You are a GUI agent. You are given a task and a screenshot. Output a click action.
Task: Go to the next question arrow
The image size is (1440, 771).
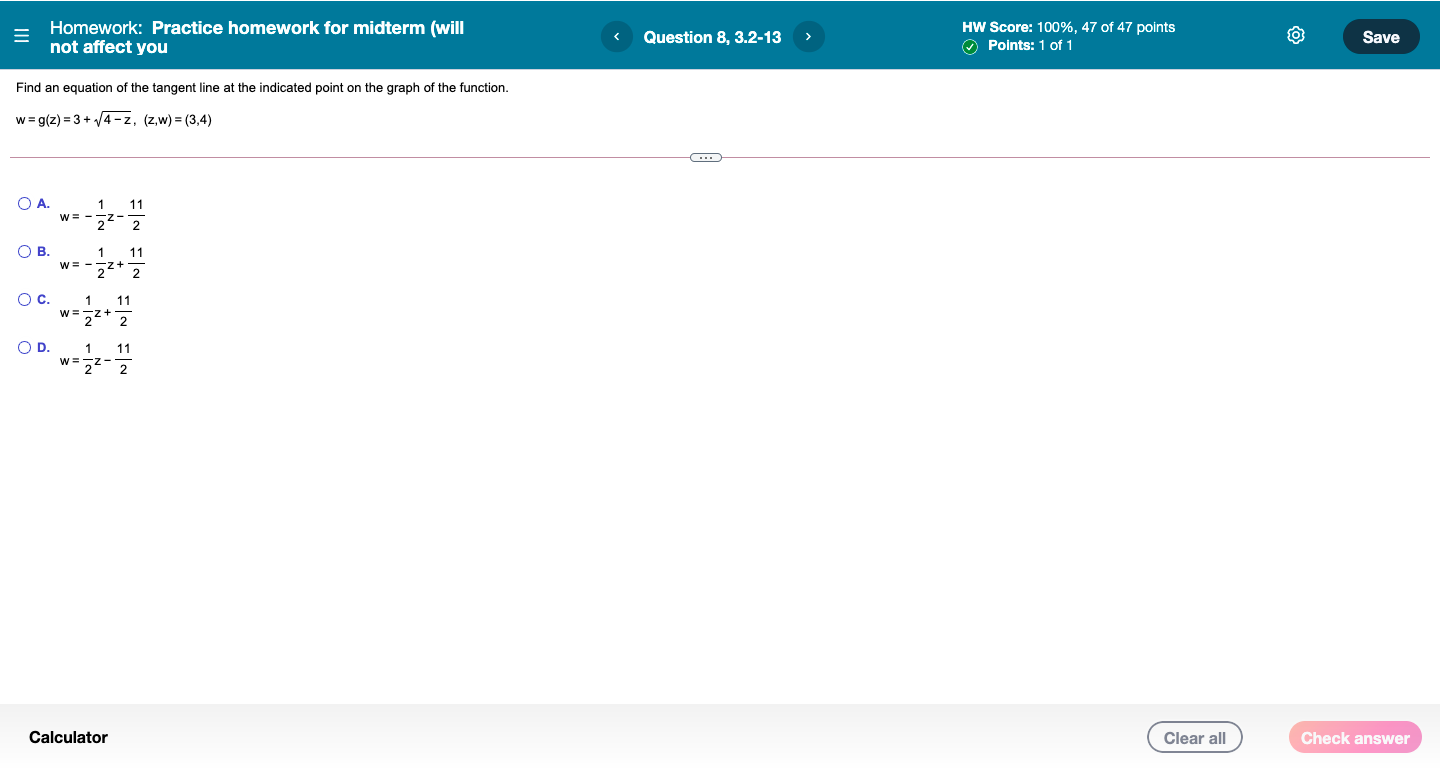[808, 37]
